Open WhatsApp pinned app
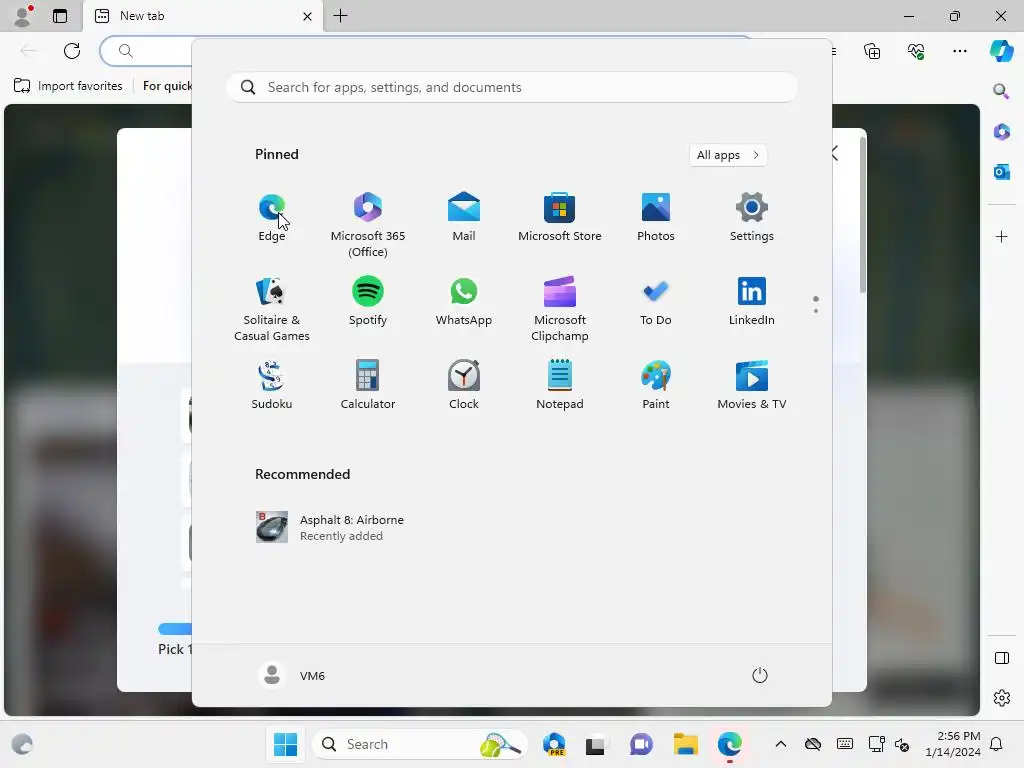This screenshot has width=1024, height=768. [x=464, y=302]
